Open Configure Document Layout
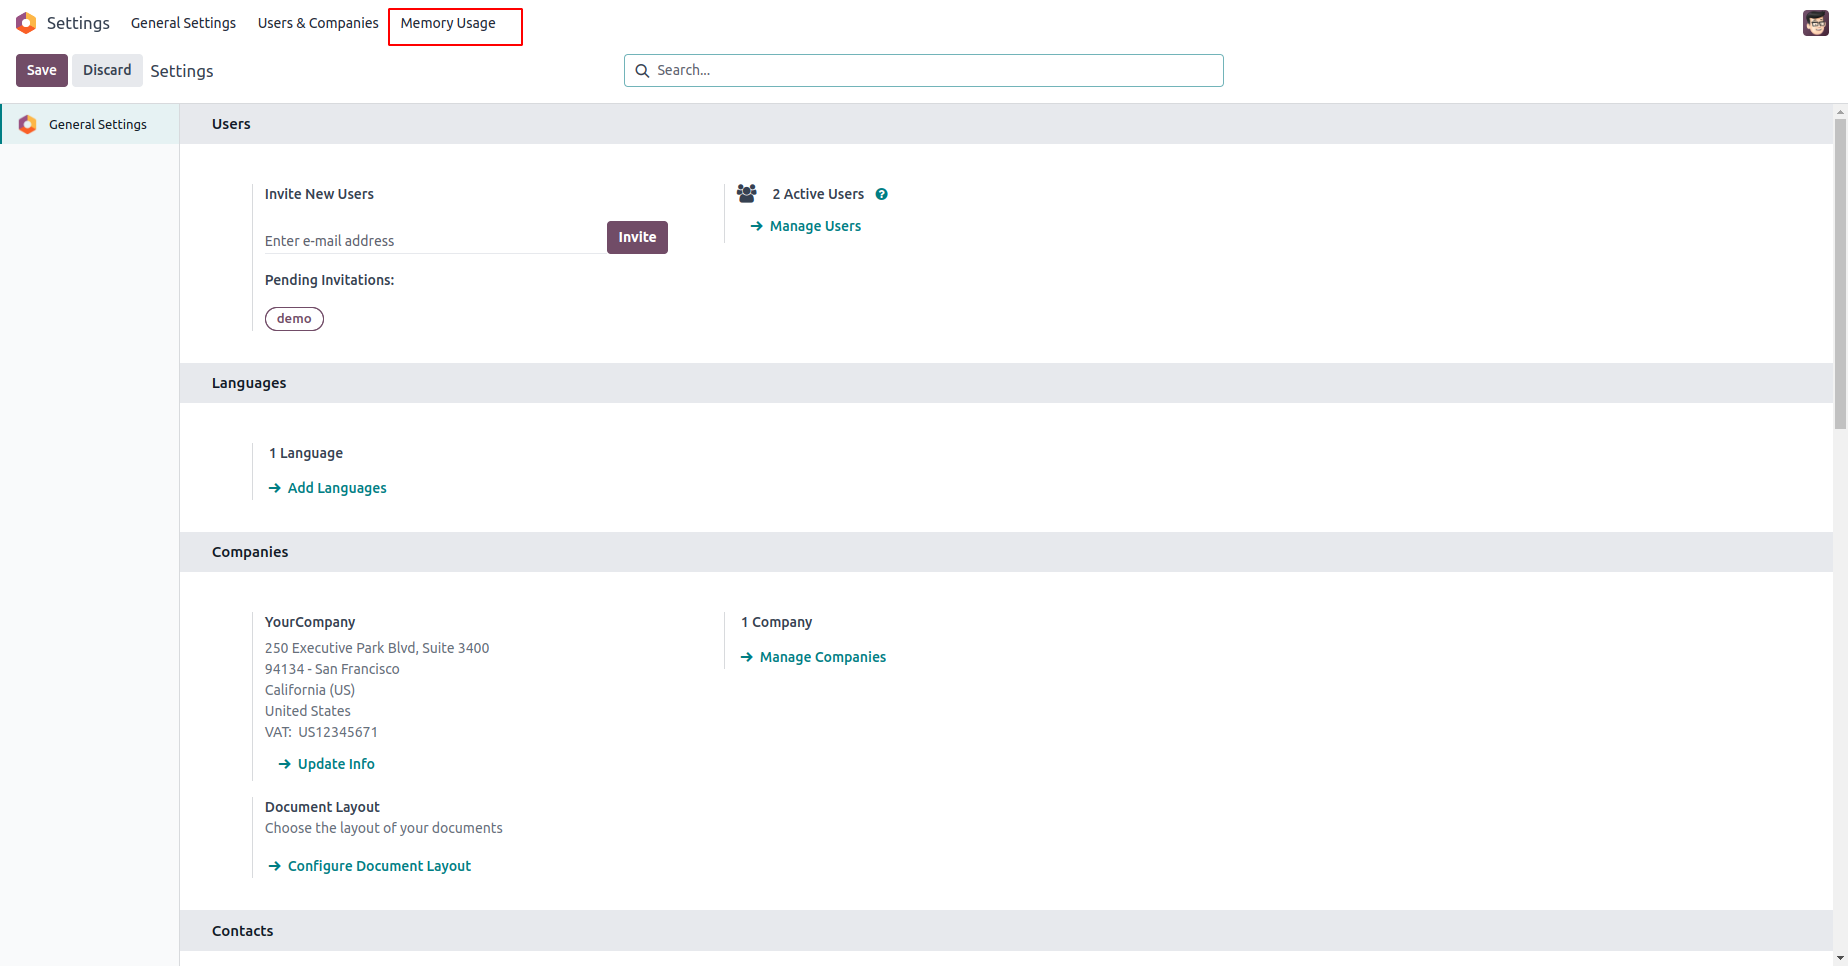 click(379, 866)
